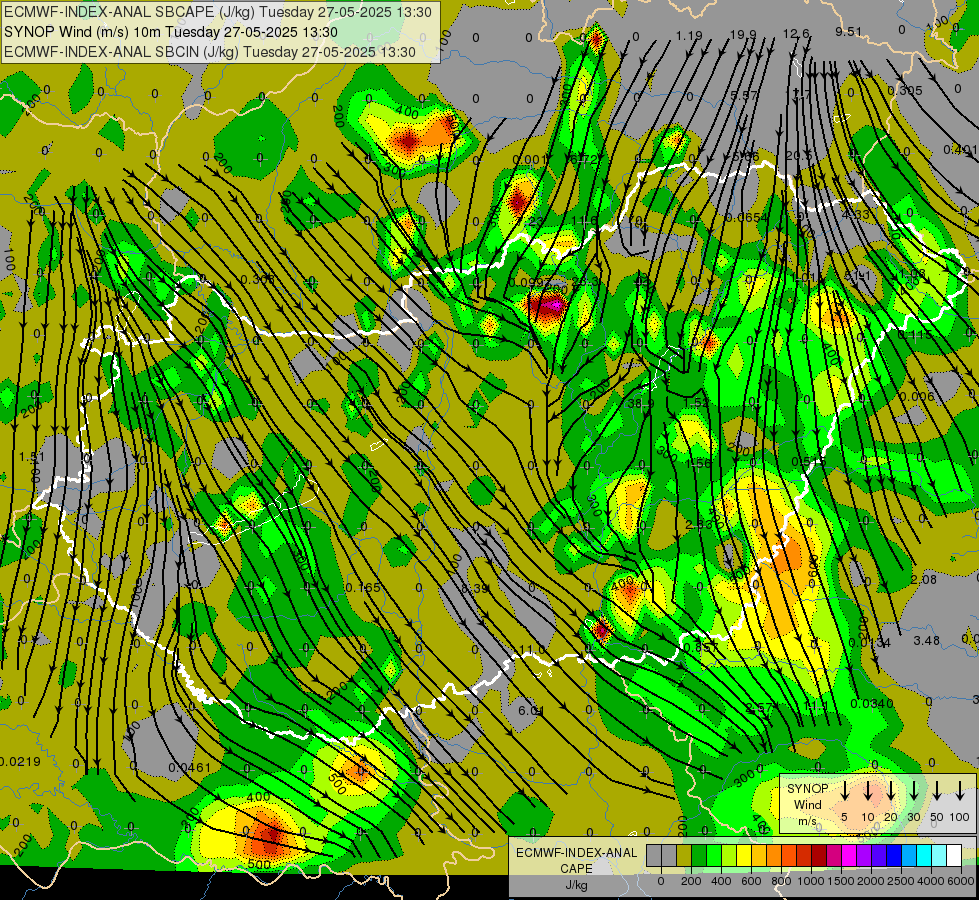979x900 pixels.
Task: Click the '8.39' map value
Action: pos(475,588)
